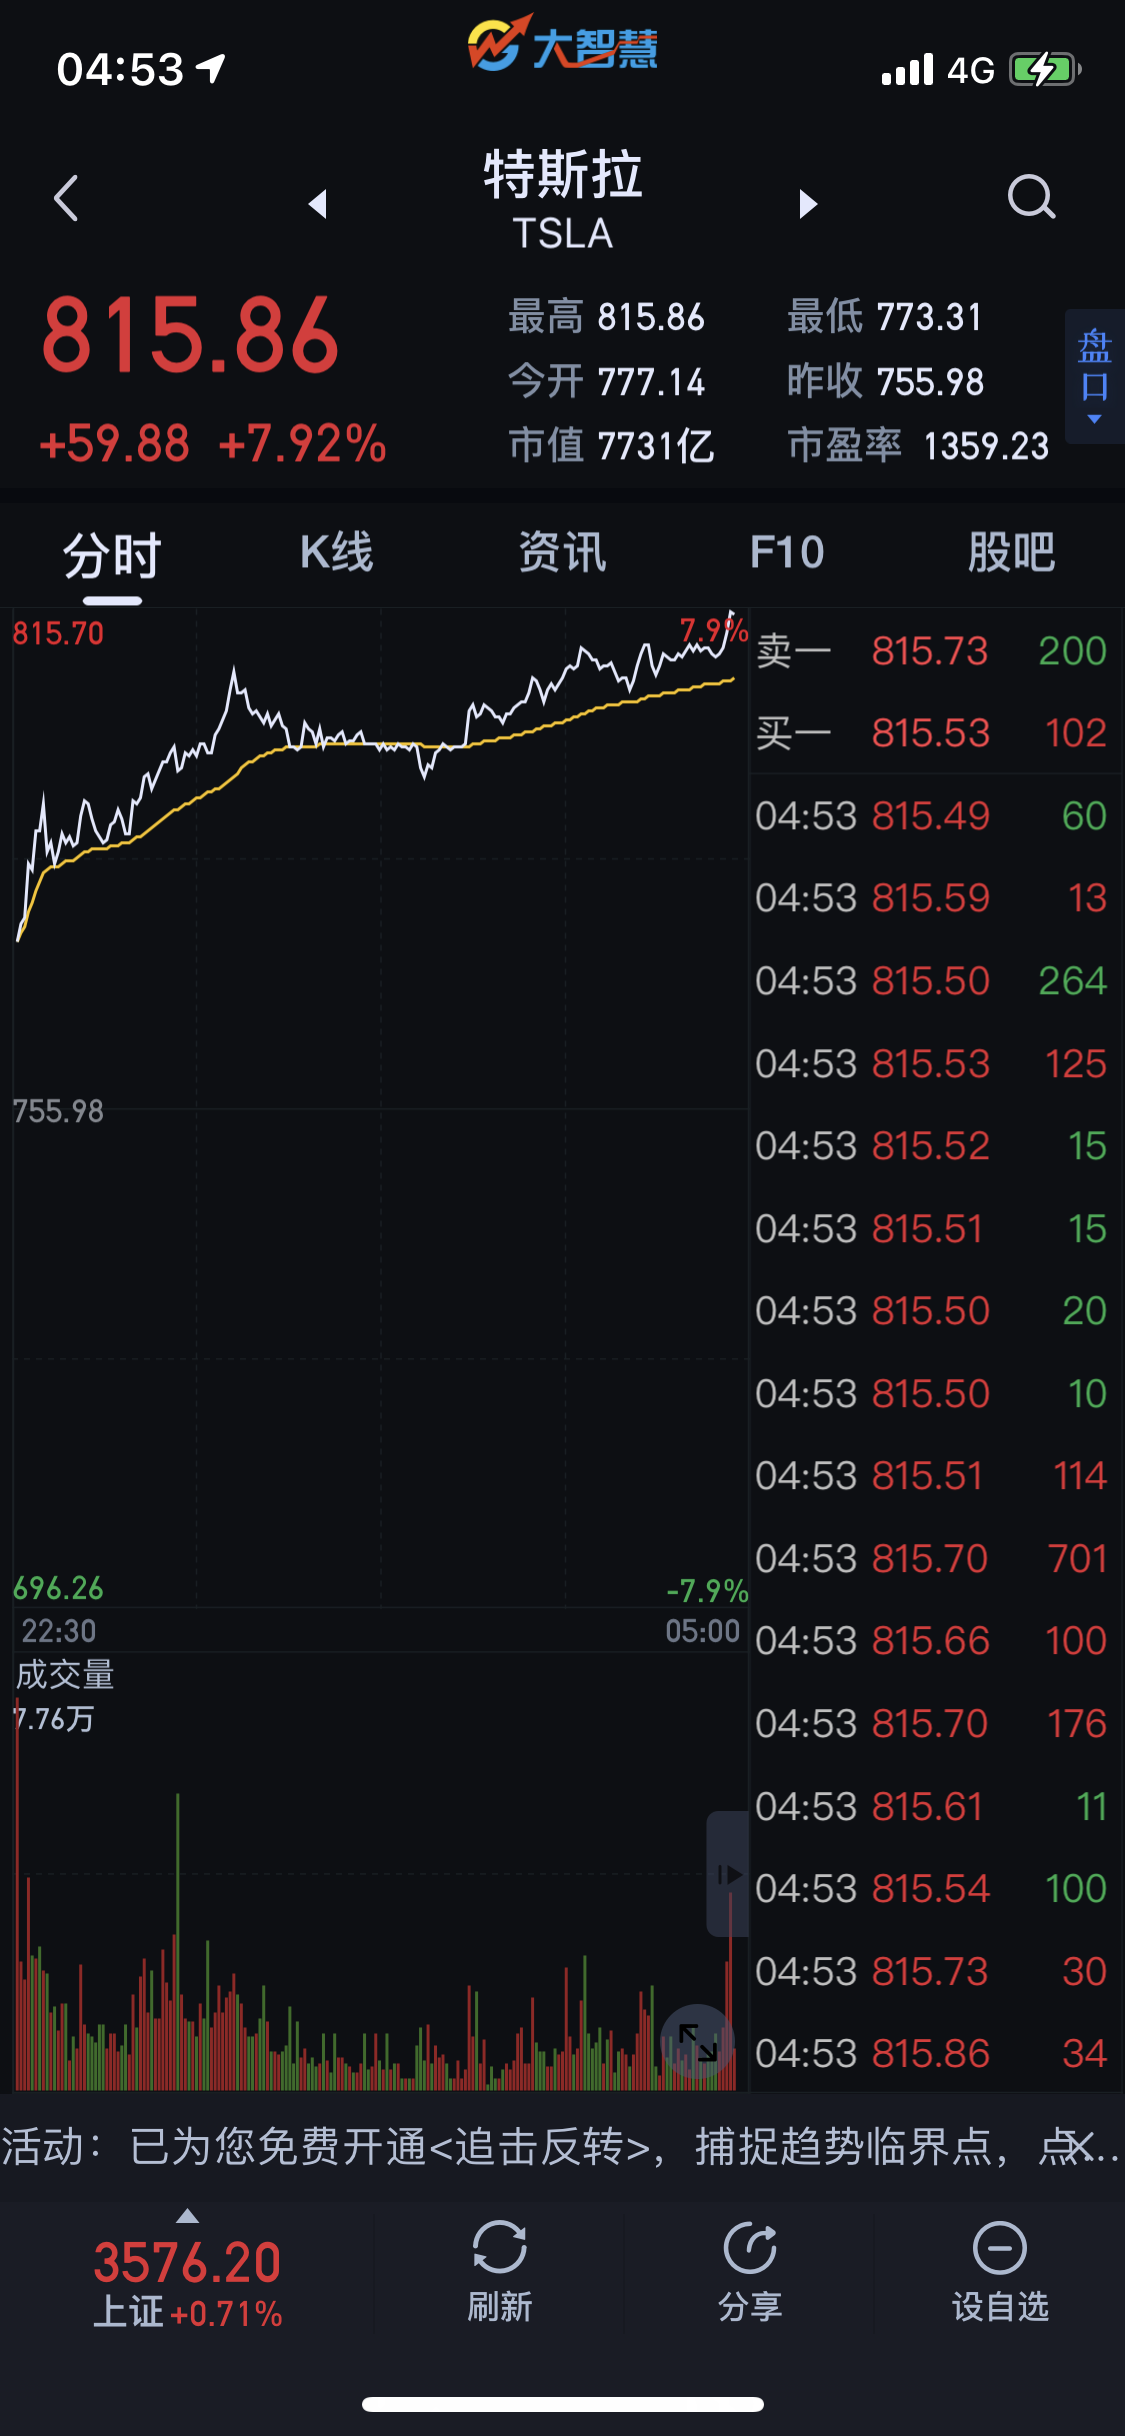This screenshot has width=1125, height=2436.
Task: Switch to the 分时 tab
Action: 112,555
